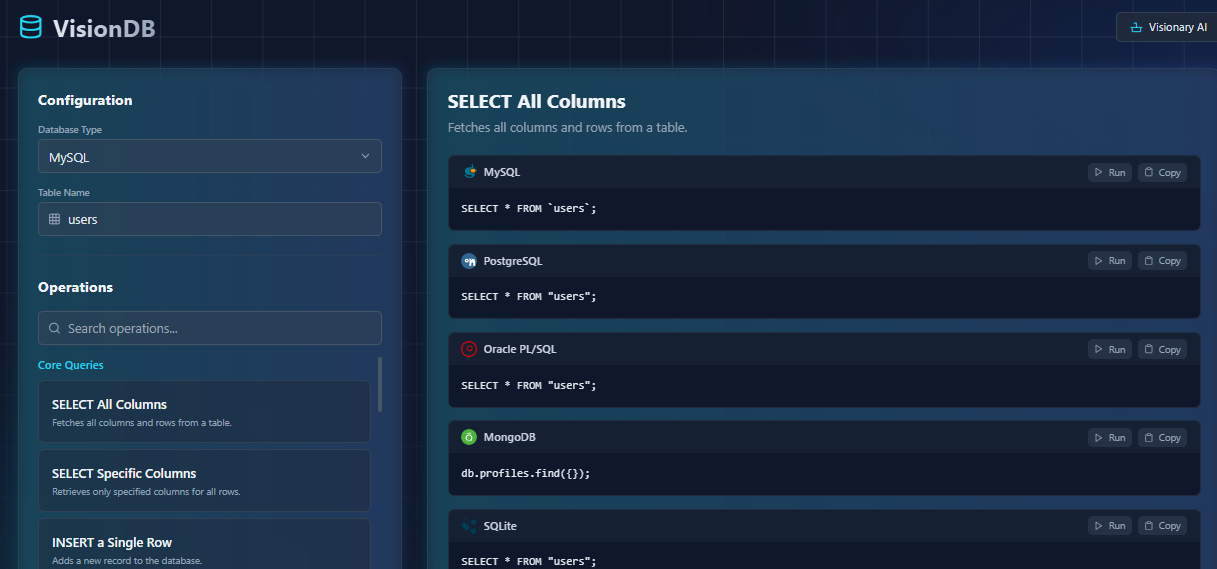Copy the SQLite query
This screenshot has width=1217, height=569.
point(1162,525)
